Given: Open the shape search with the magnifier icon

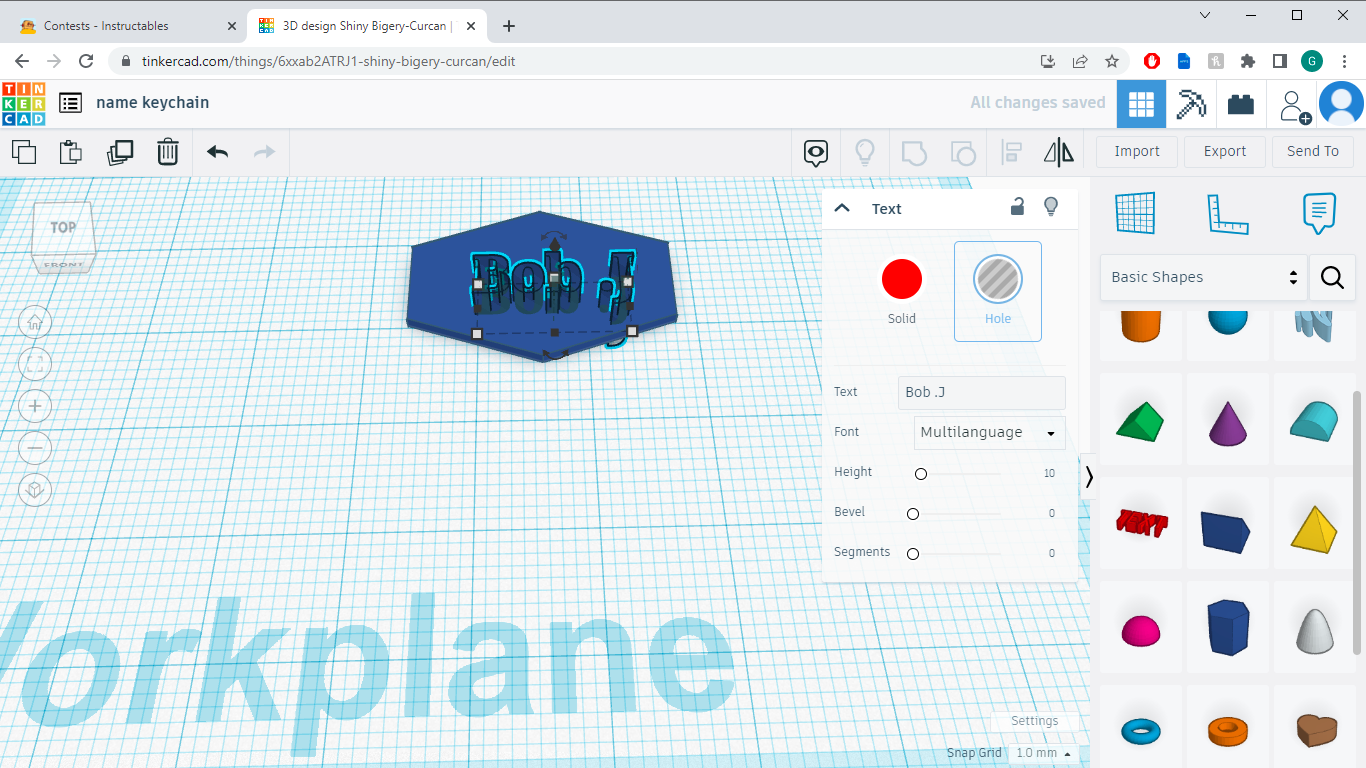Looking at the screenshot, I should click(1332, 277).
